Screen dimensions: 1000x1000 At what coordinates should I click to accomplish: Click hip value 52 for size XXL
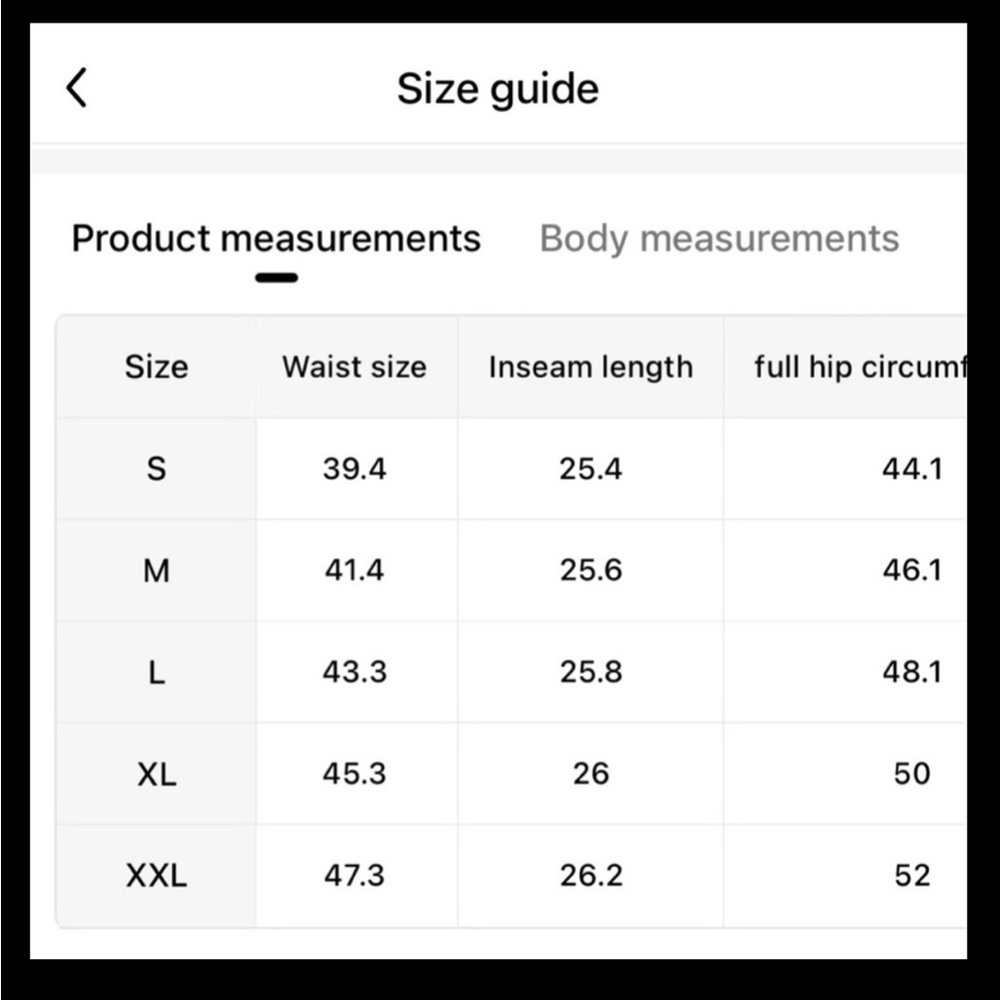tap(912, 876)
